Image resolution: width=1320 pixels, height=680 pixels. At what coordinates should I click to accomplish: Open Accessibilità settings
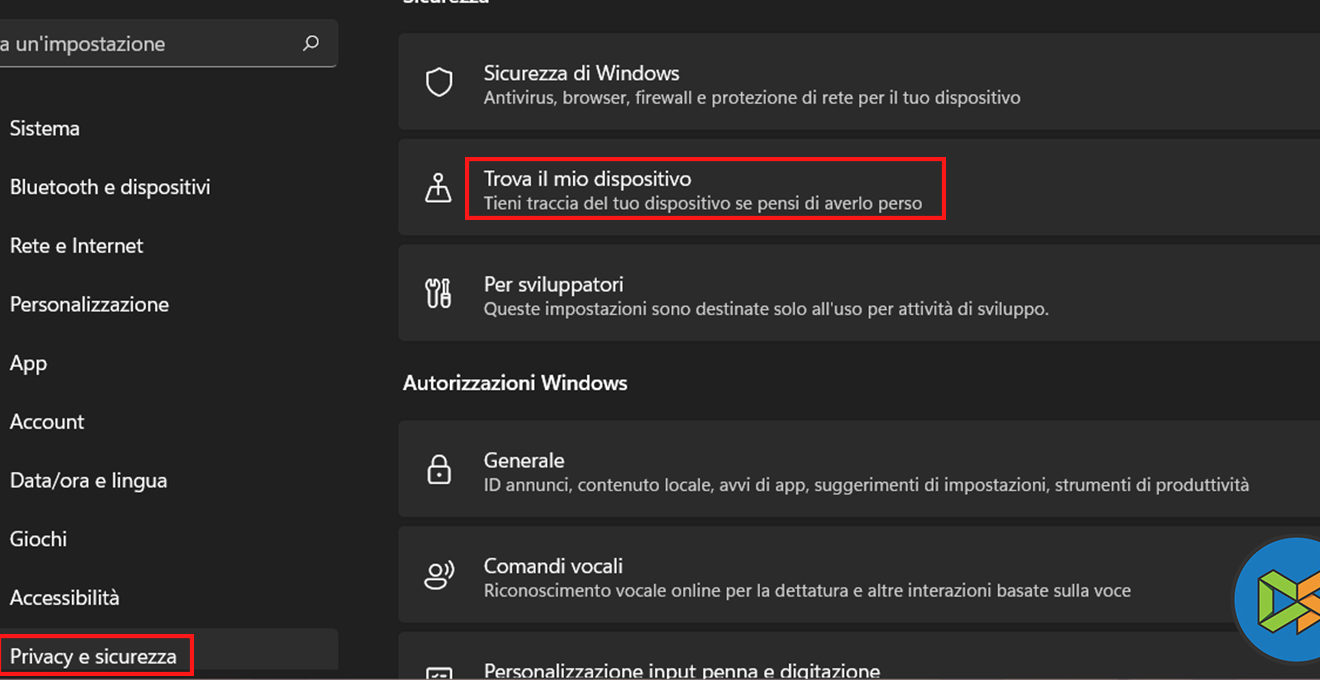tap(64, 598)
